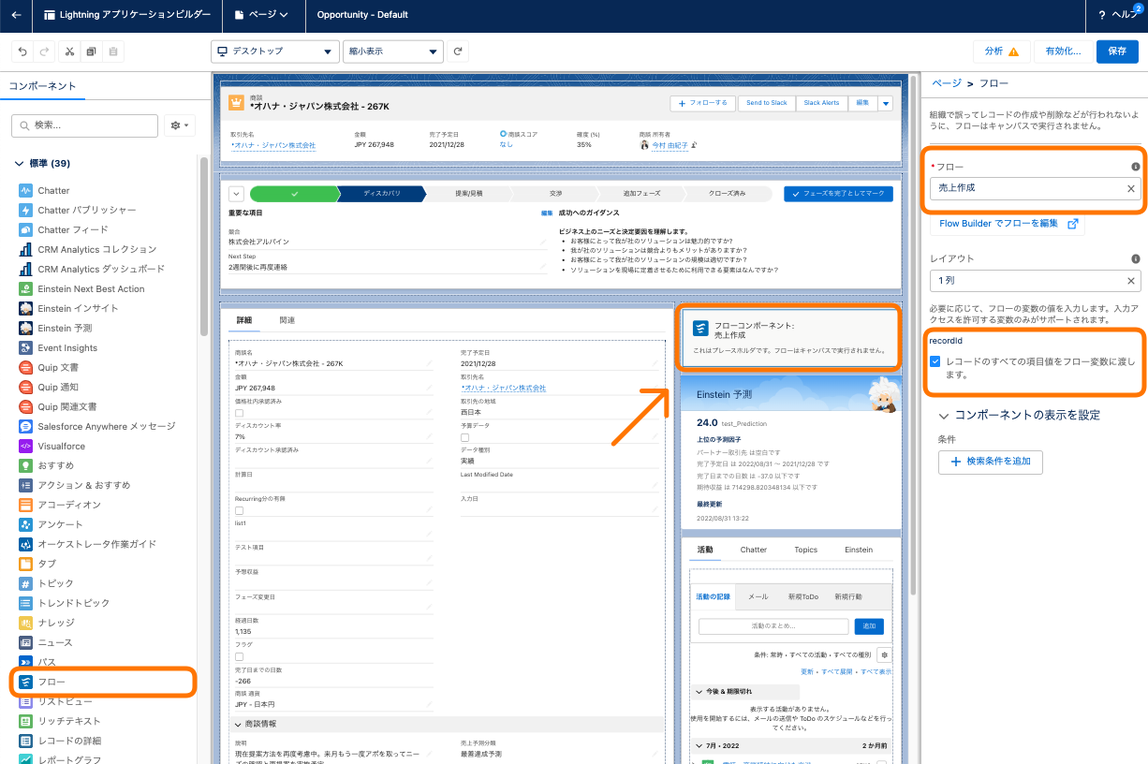Viewport: 1148px width, 764px height.
Task: Toggle the フラグ checkbox
Action: [x=239, y=656]
